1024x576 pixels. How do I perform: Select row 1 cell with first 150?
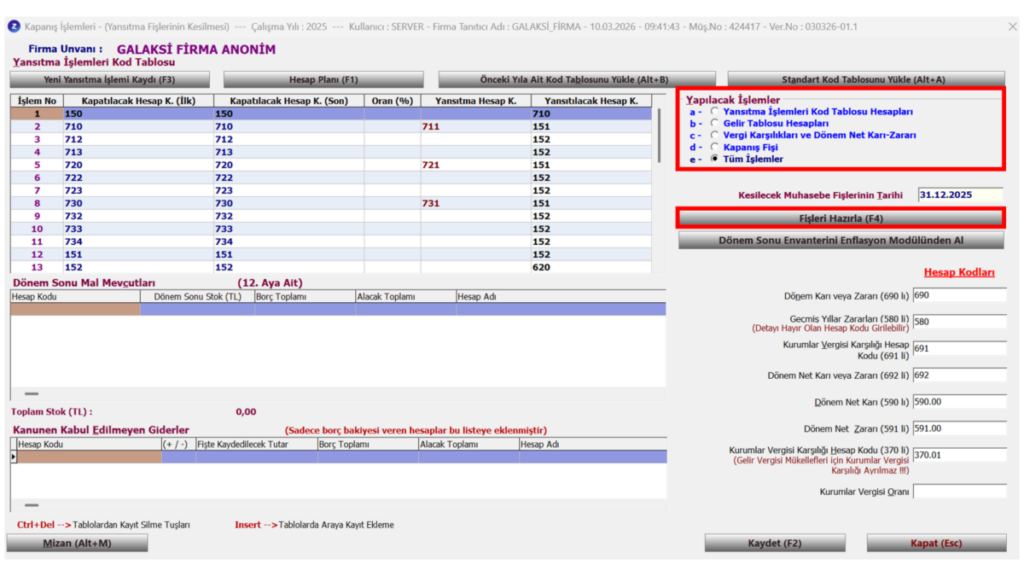tap(138, 114)
